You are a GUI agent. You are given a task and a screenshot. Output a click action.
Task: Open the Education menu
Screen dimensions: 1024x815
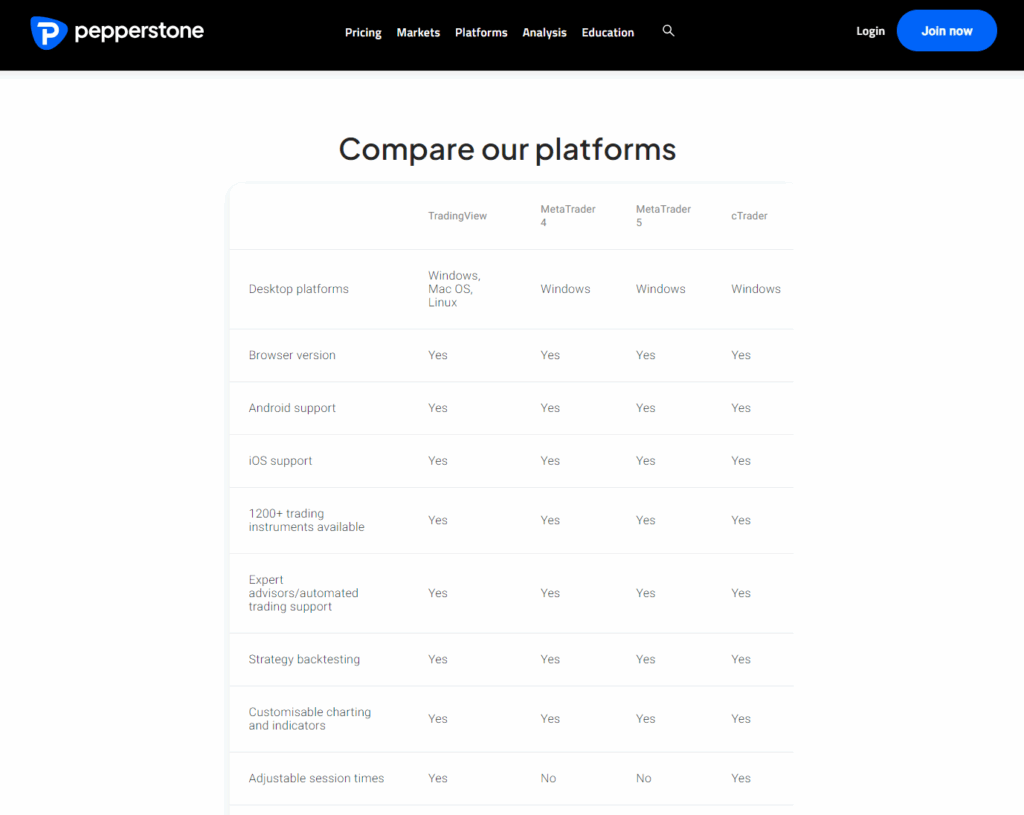tap(608, 32)
